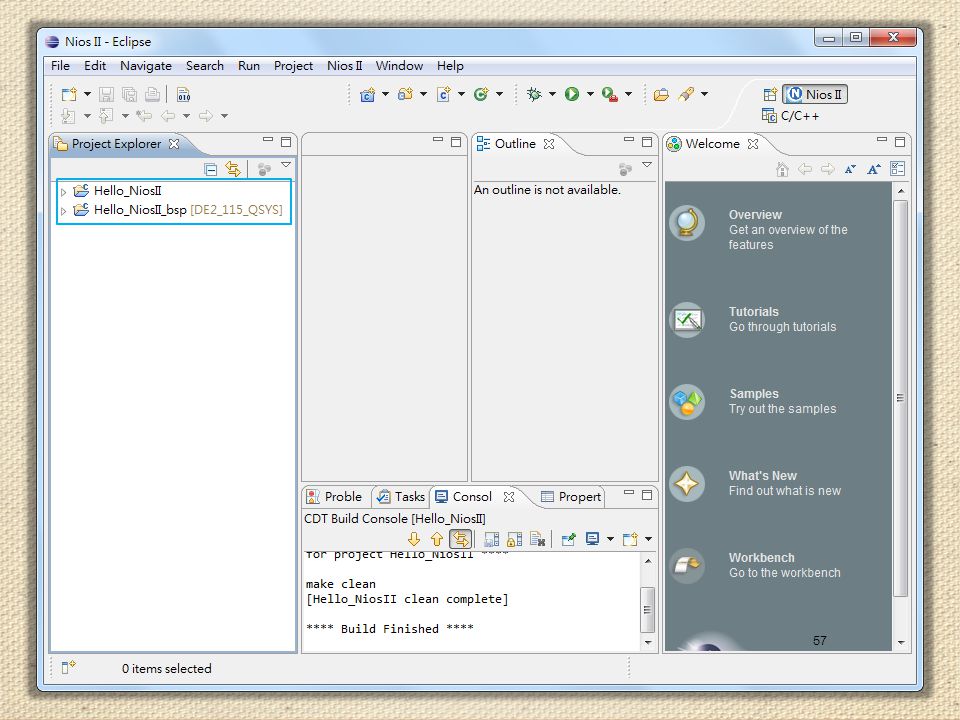Open the Window menu
Screen dimensions: 960x720
[x=399, y=66]
